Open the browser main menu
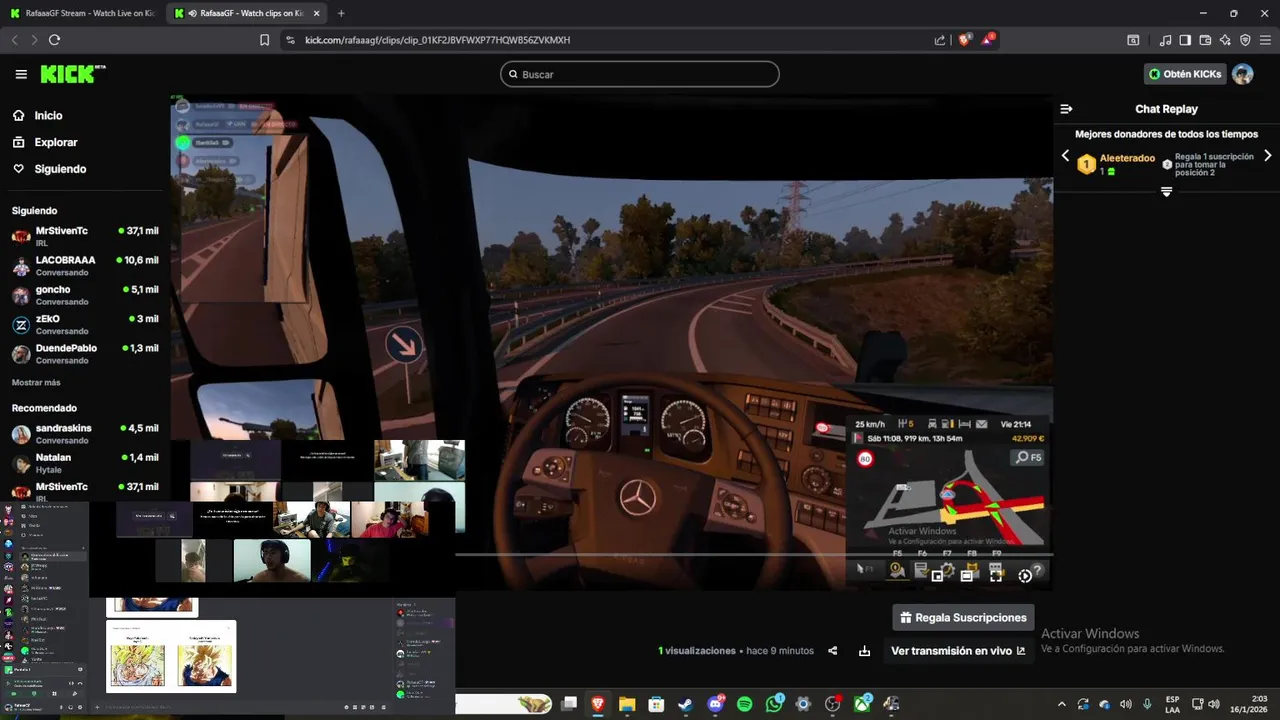Image resolution: width=1280 pixels, height=720 pixels. point(1265,40)
